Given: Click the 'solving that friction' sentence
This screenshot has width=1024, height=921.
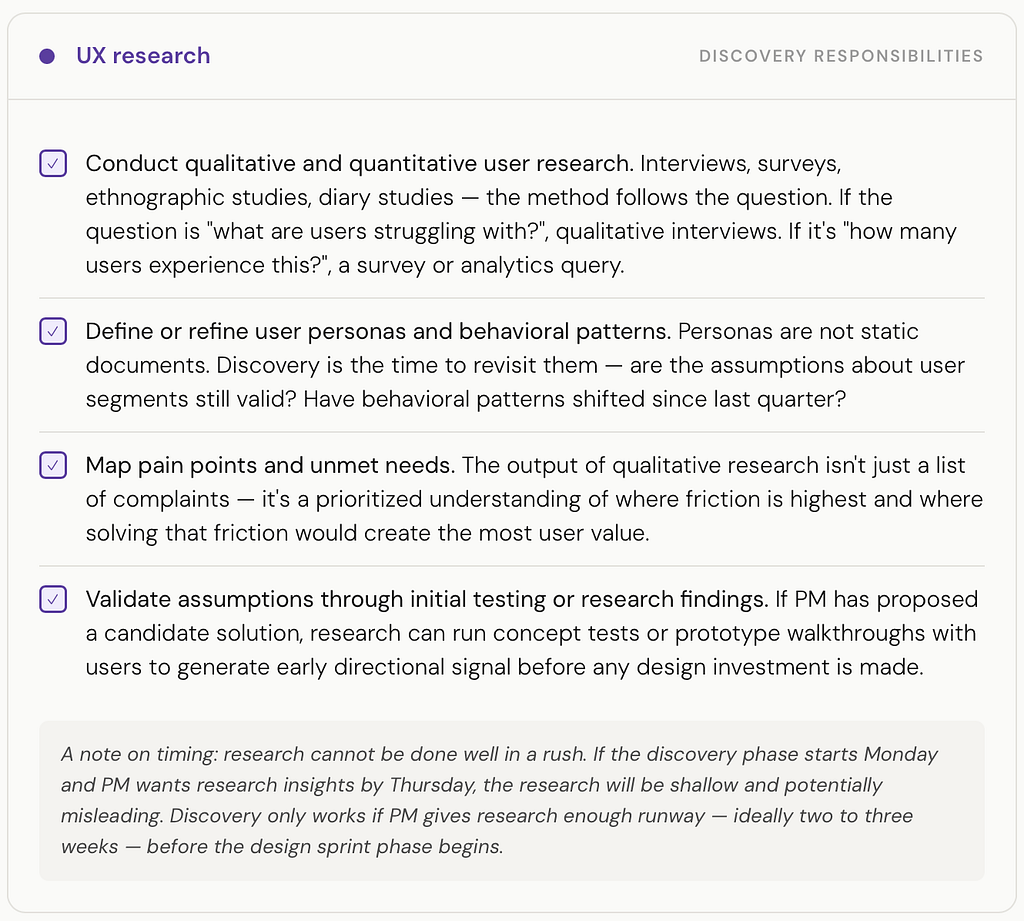Looking at the screenshot, I should [x=368, y=533].
